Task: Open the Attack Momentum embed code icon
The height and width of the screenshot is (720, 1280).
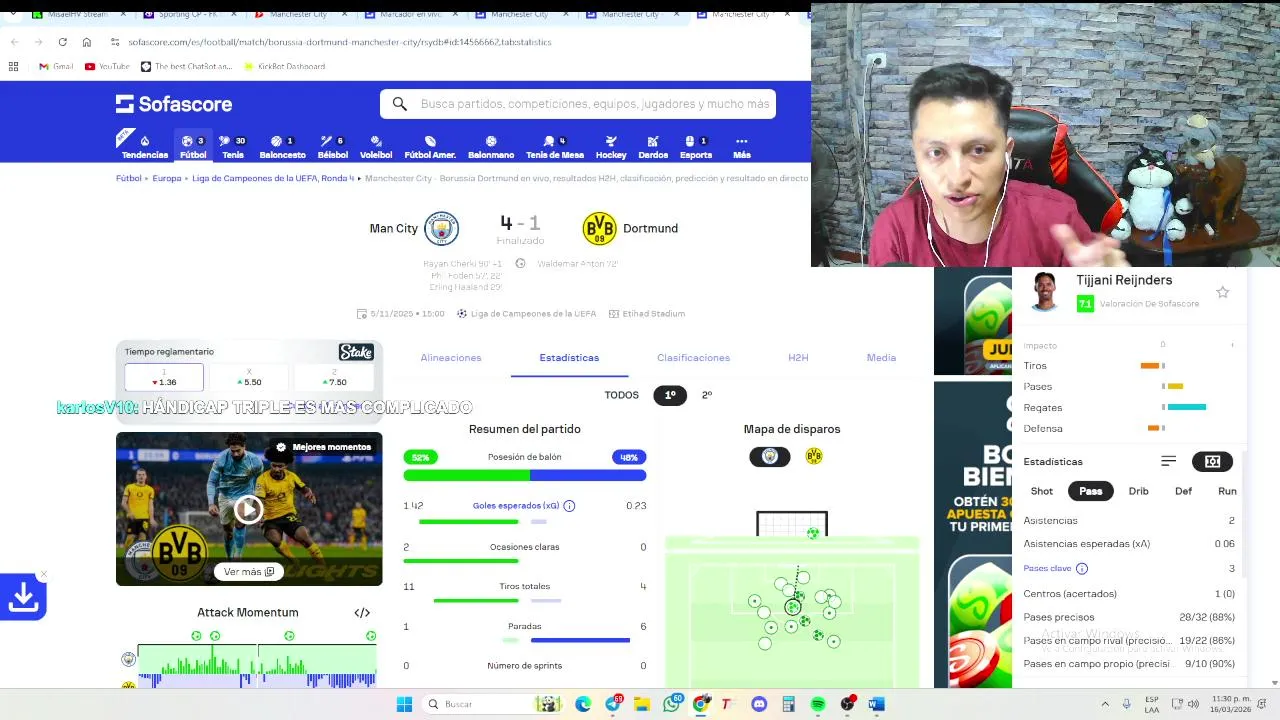Action: tap(362, 613)
